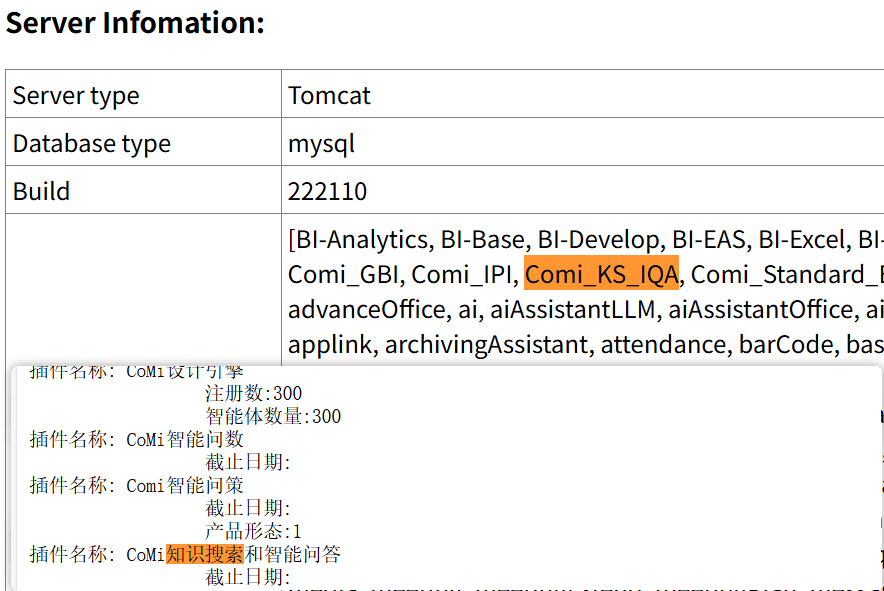The image size is (884, 591).
Task: Select the Server type label cell
Action: pos(76,96)
